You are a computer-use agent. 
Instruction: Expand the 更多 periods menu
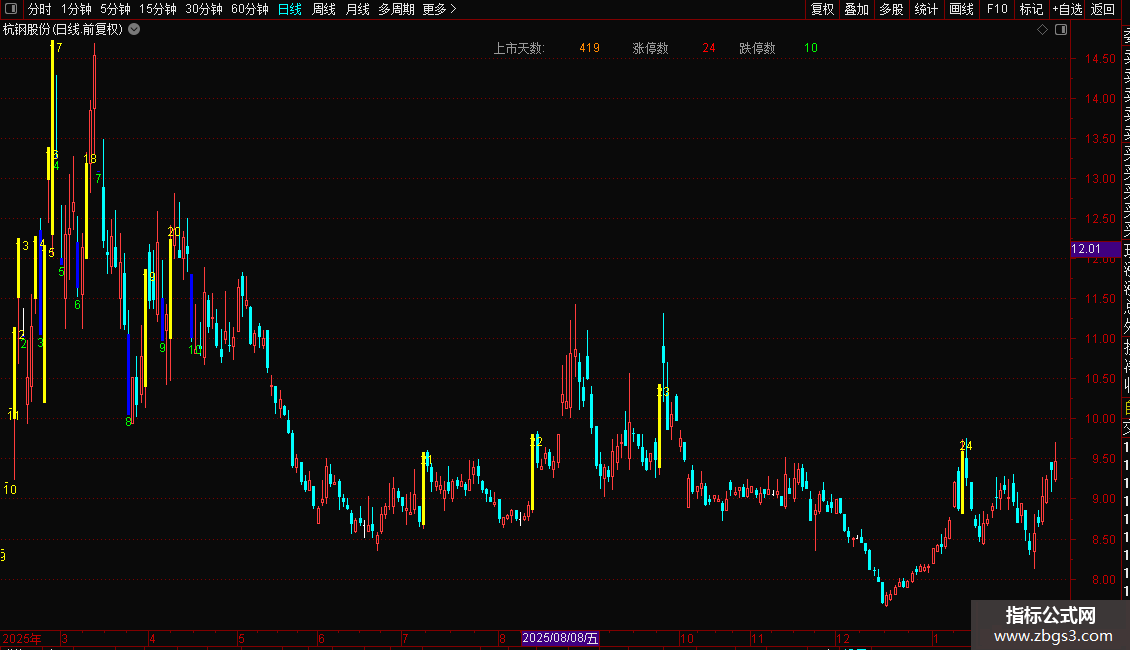coord(440,9)
